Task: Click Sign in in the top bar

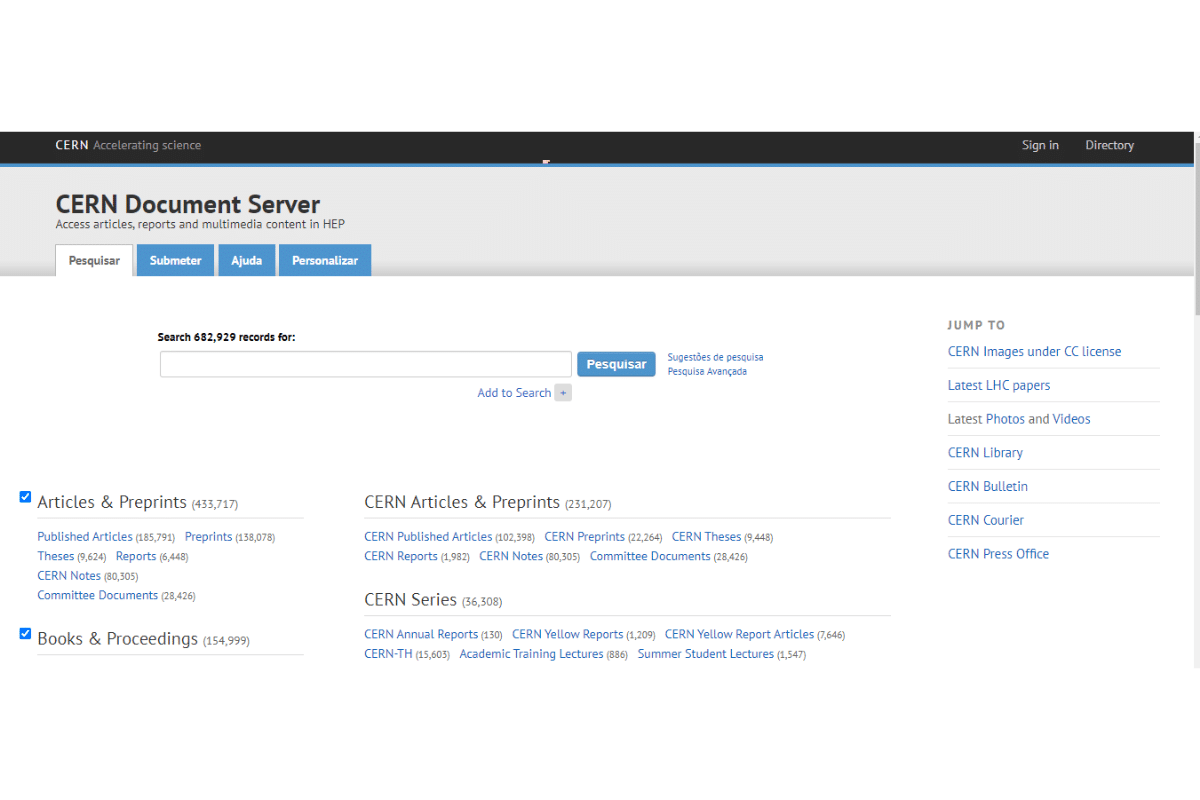Action: tap(1040, 145)
